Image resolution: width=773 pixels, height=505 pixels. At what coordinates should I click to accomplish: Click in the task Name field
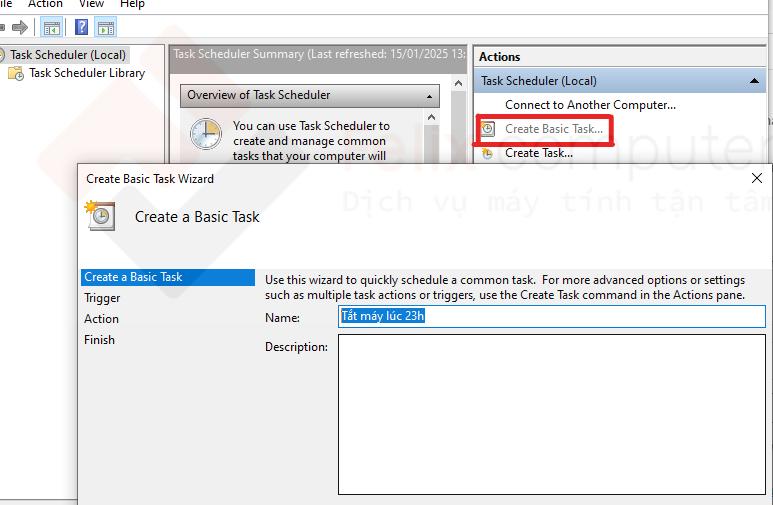click(x=552, y=317)
